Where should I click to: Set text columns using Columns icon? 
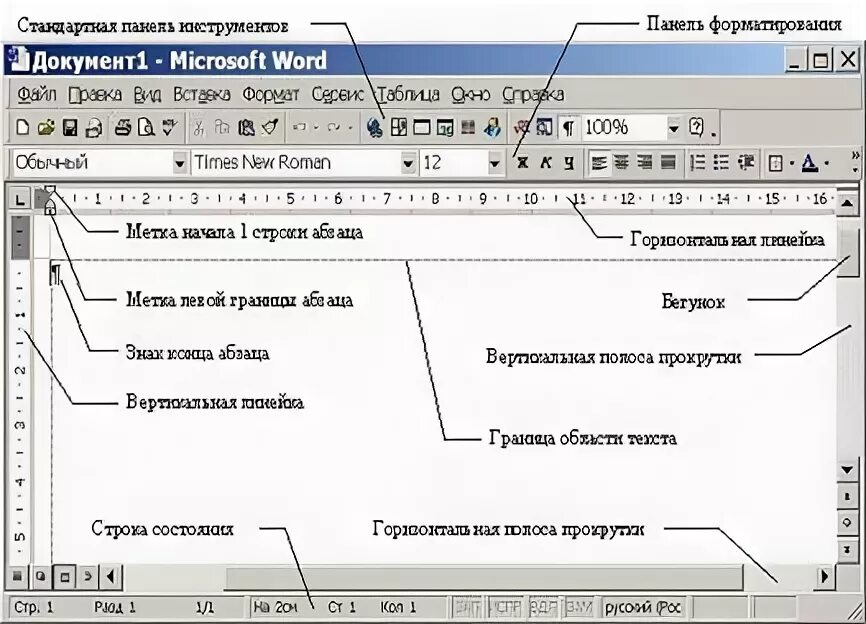coord(468,128)
